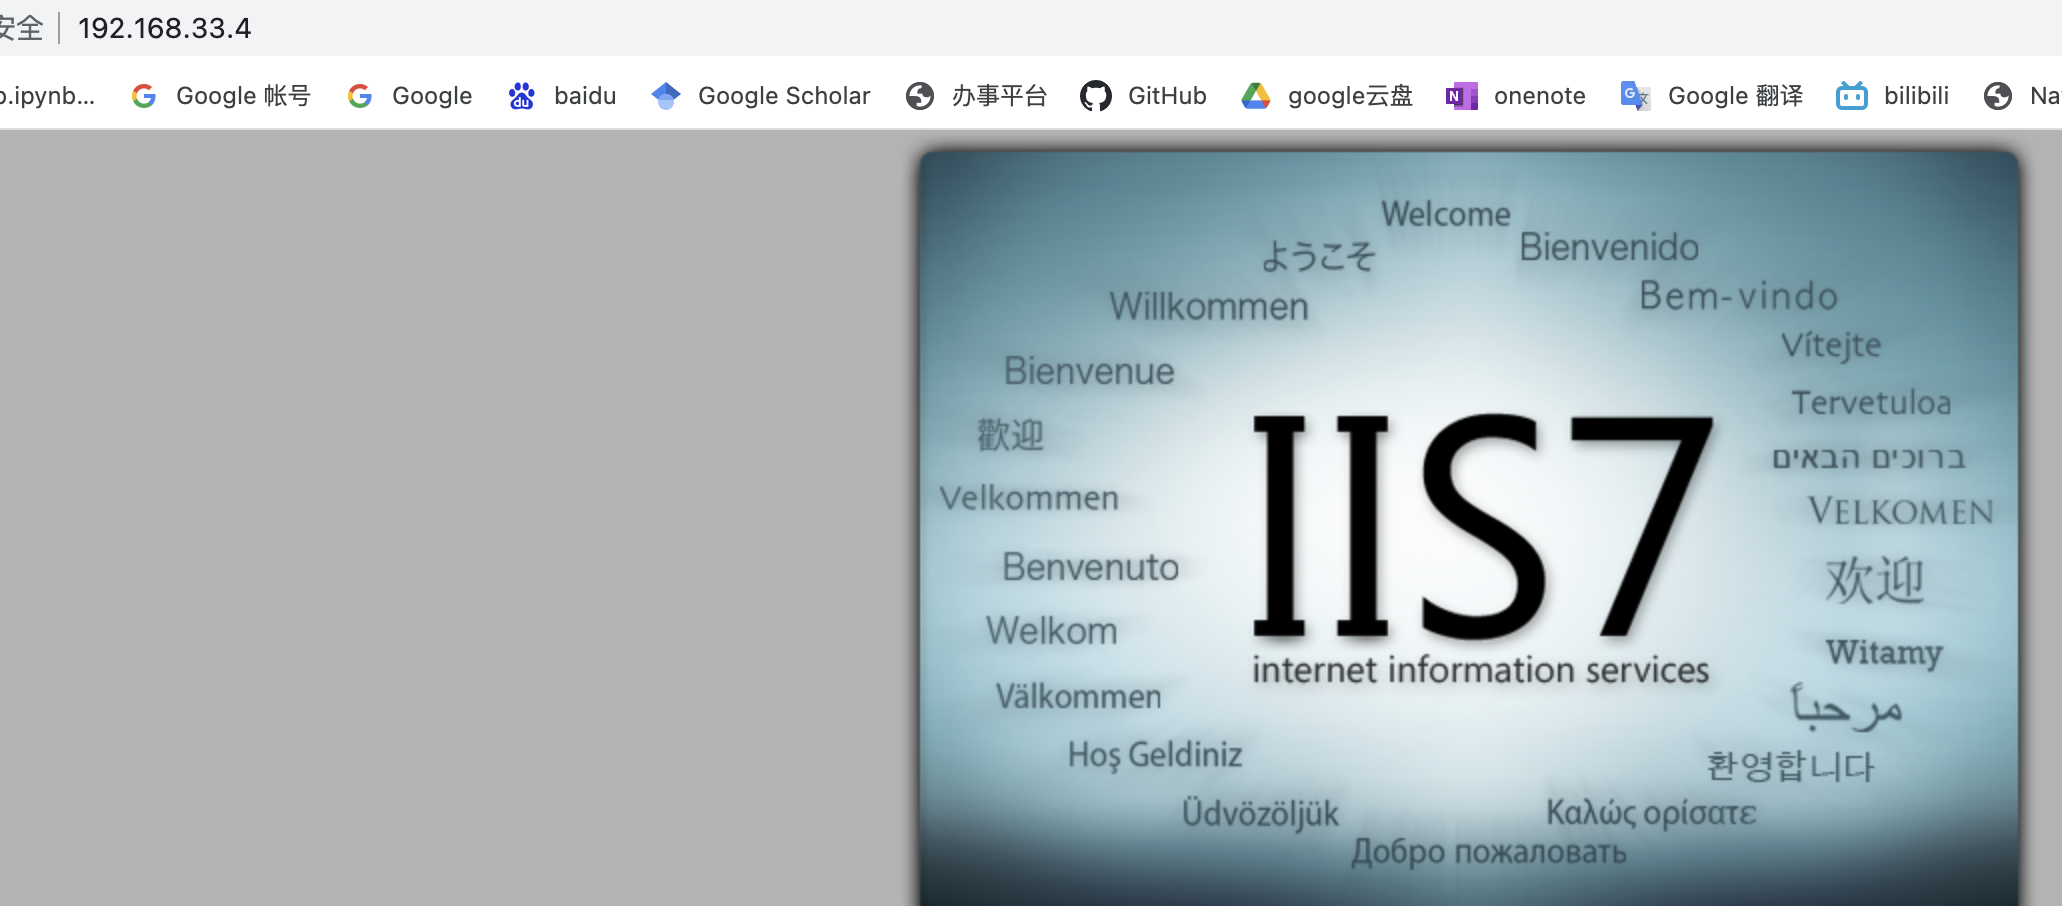The image size is (2062, 906).
Task: Open the google云盘 bookmark label
Action: click(x=1350, y=96)
